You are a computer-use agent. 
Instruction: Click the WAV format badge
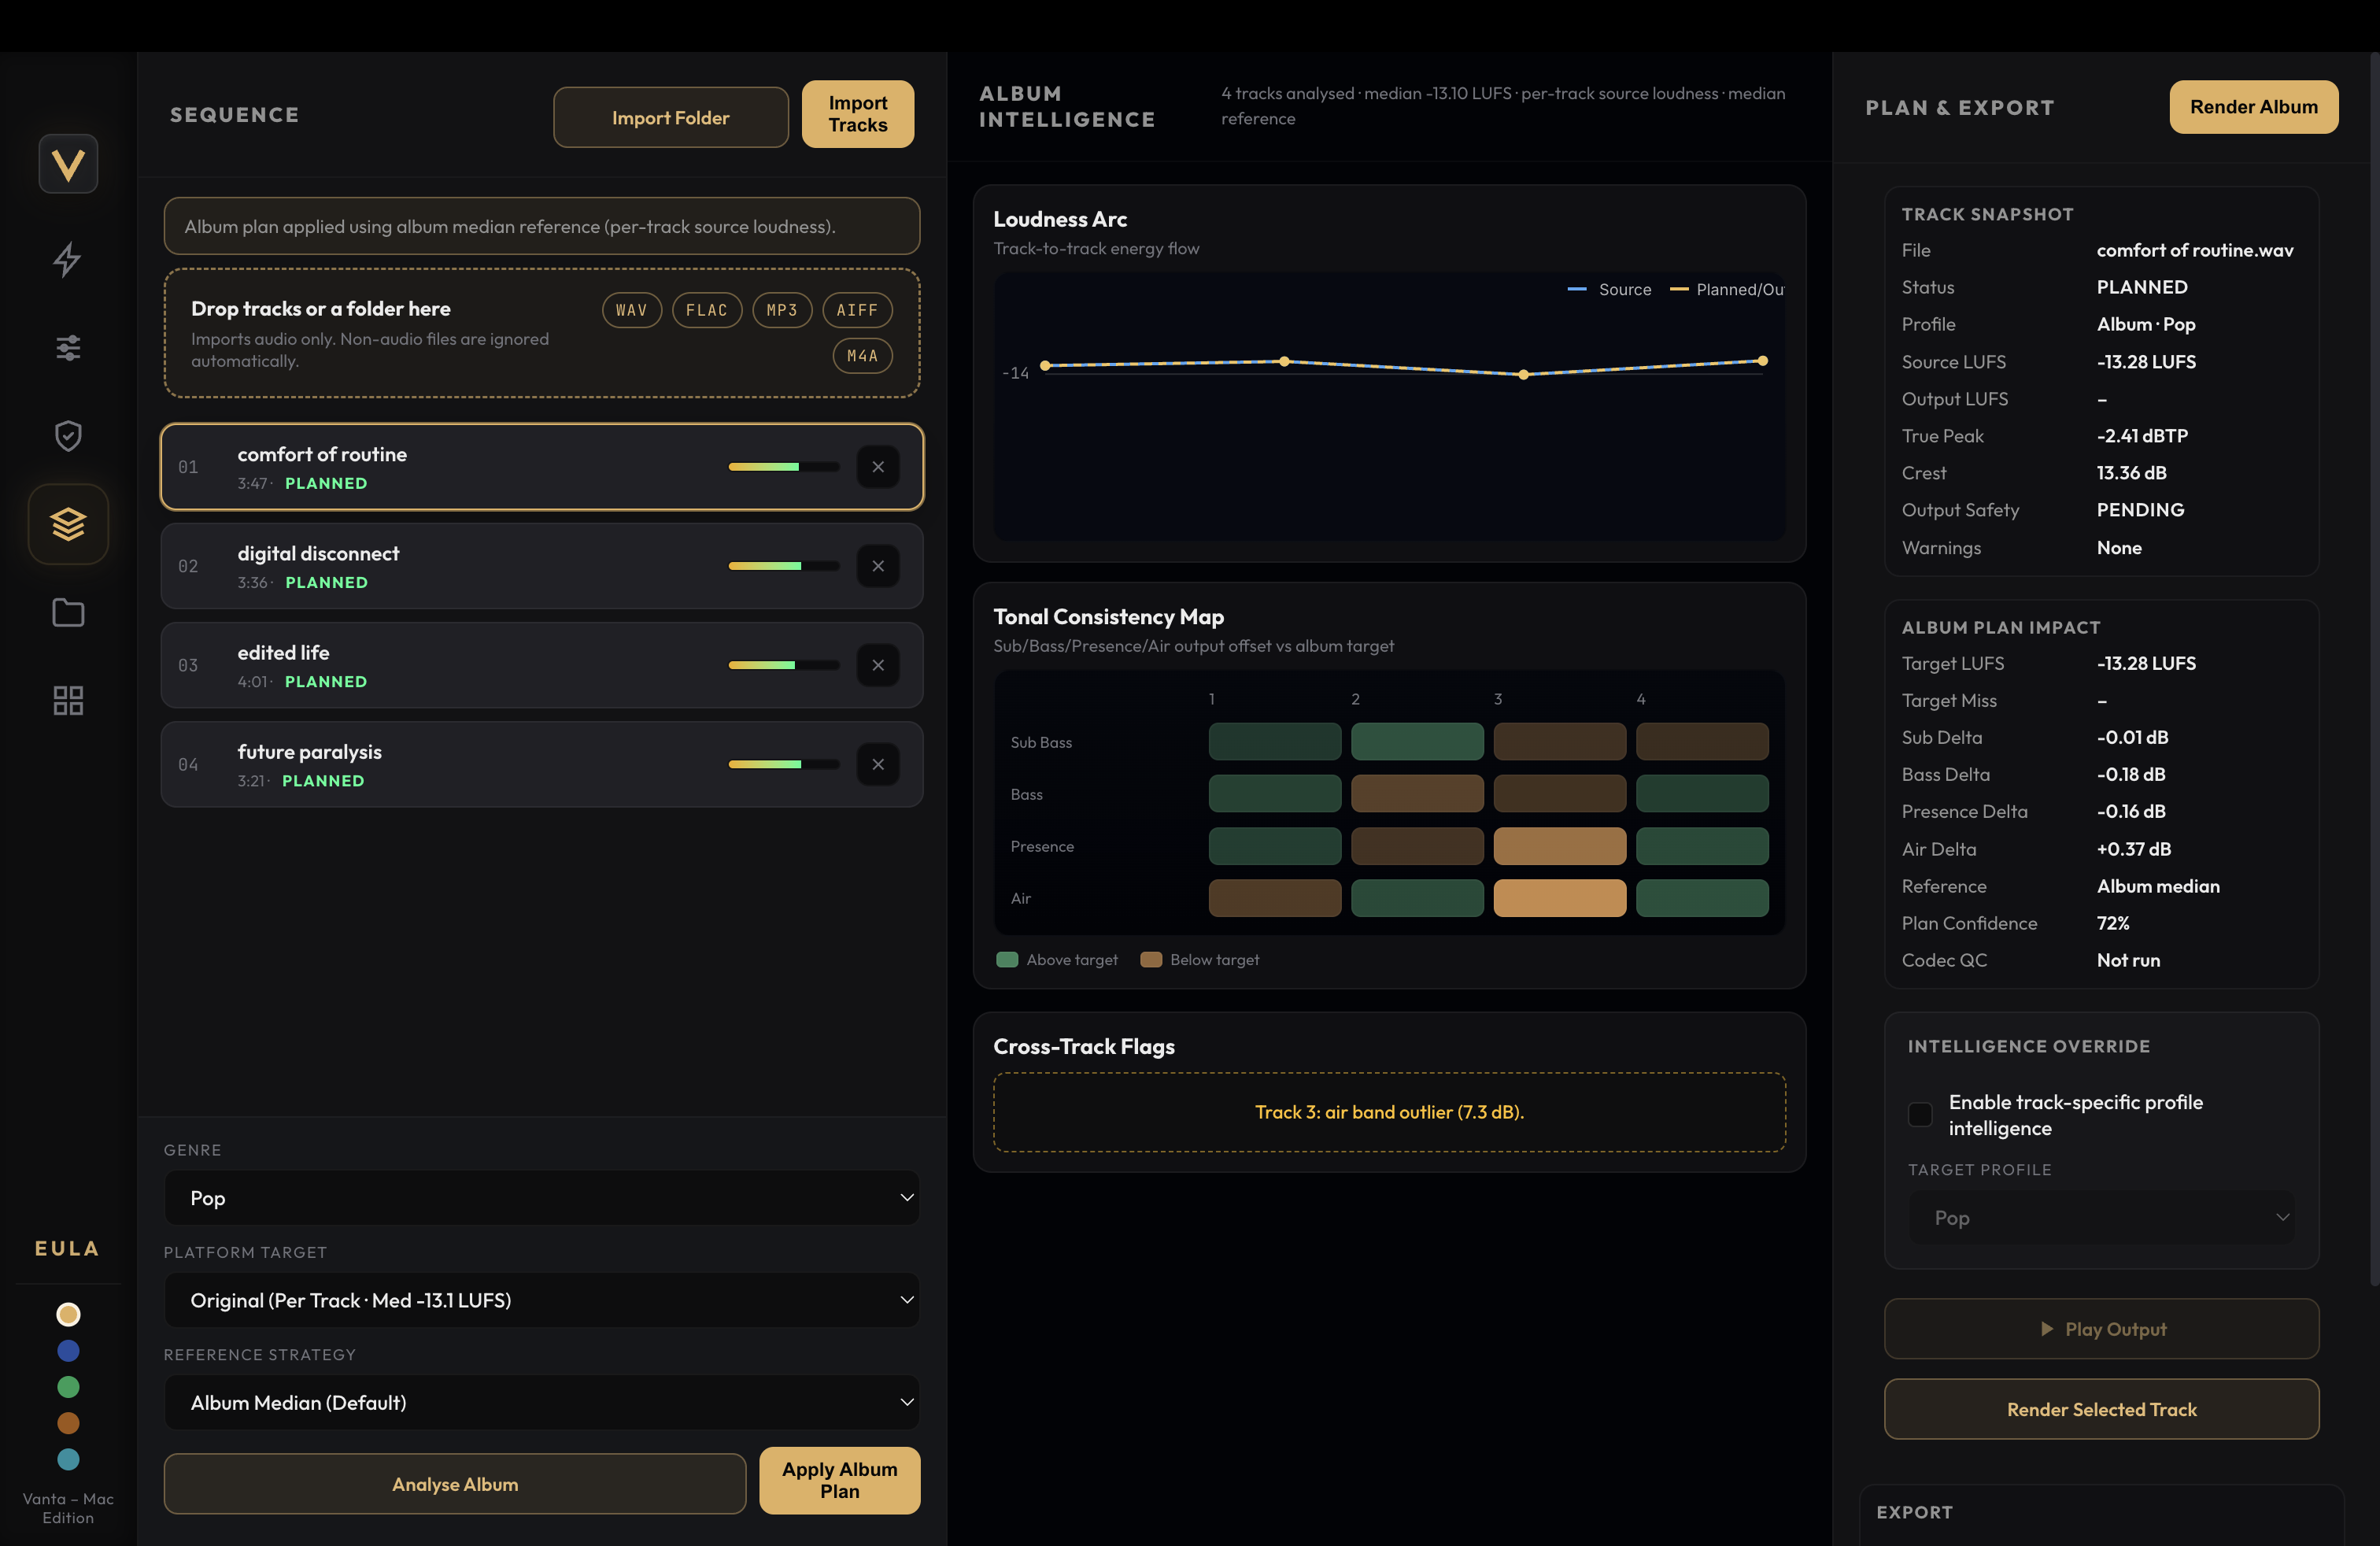631,310
